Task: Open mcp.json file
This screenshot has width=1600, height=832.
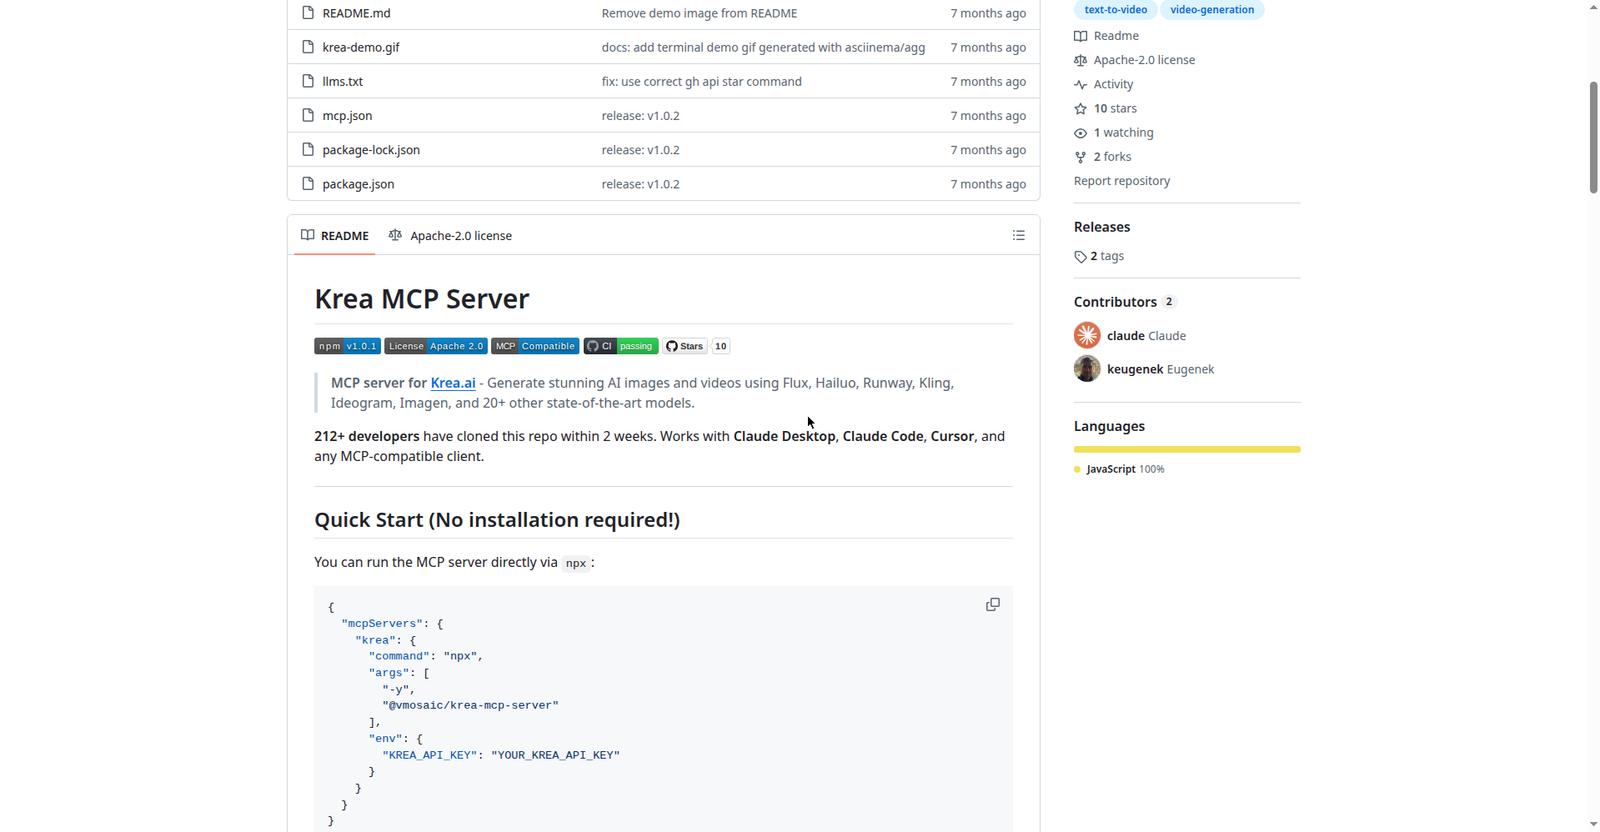Action: pyautogui.click(x=347, y=115)
